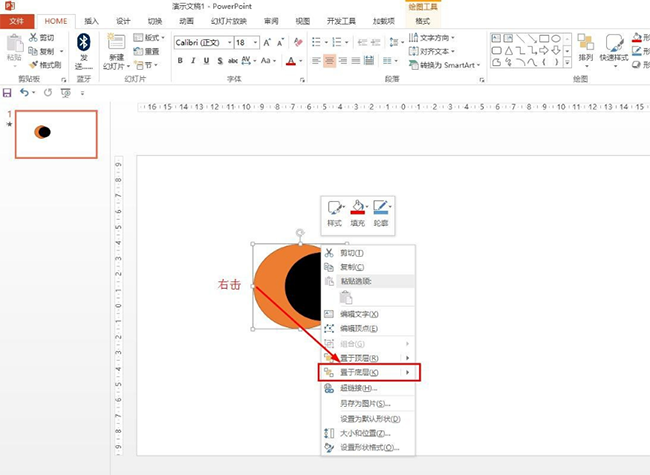Select the text box shape in shapes gallery
The image size is (650, 475).
click(x=496, y=39)
